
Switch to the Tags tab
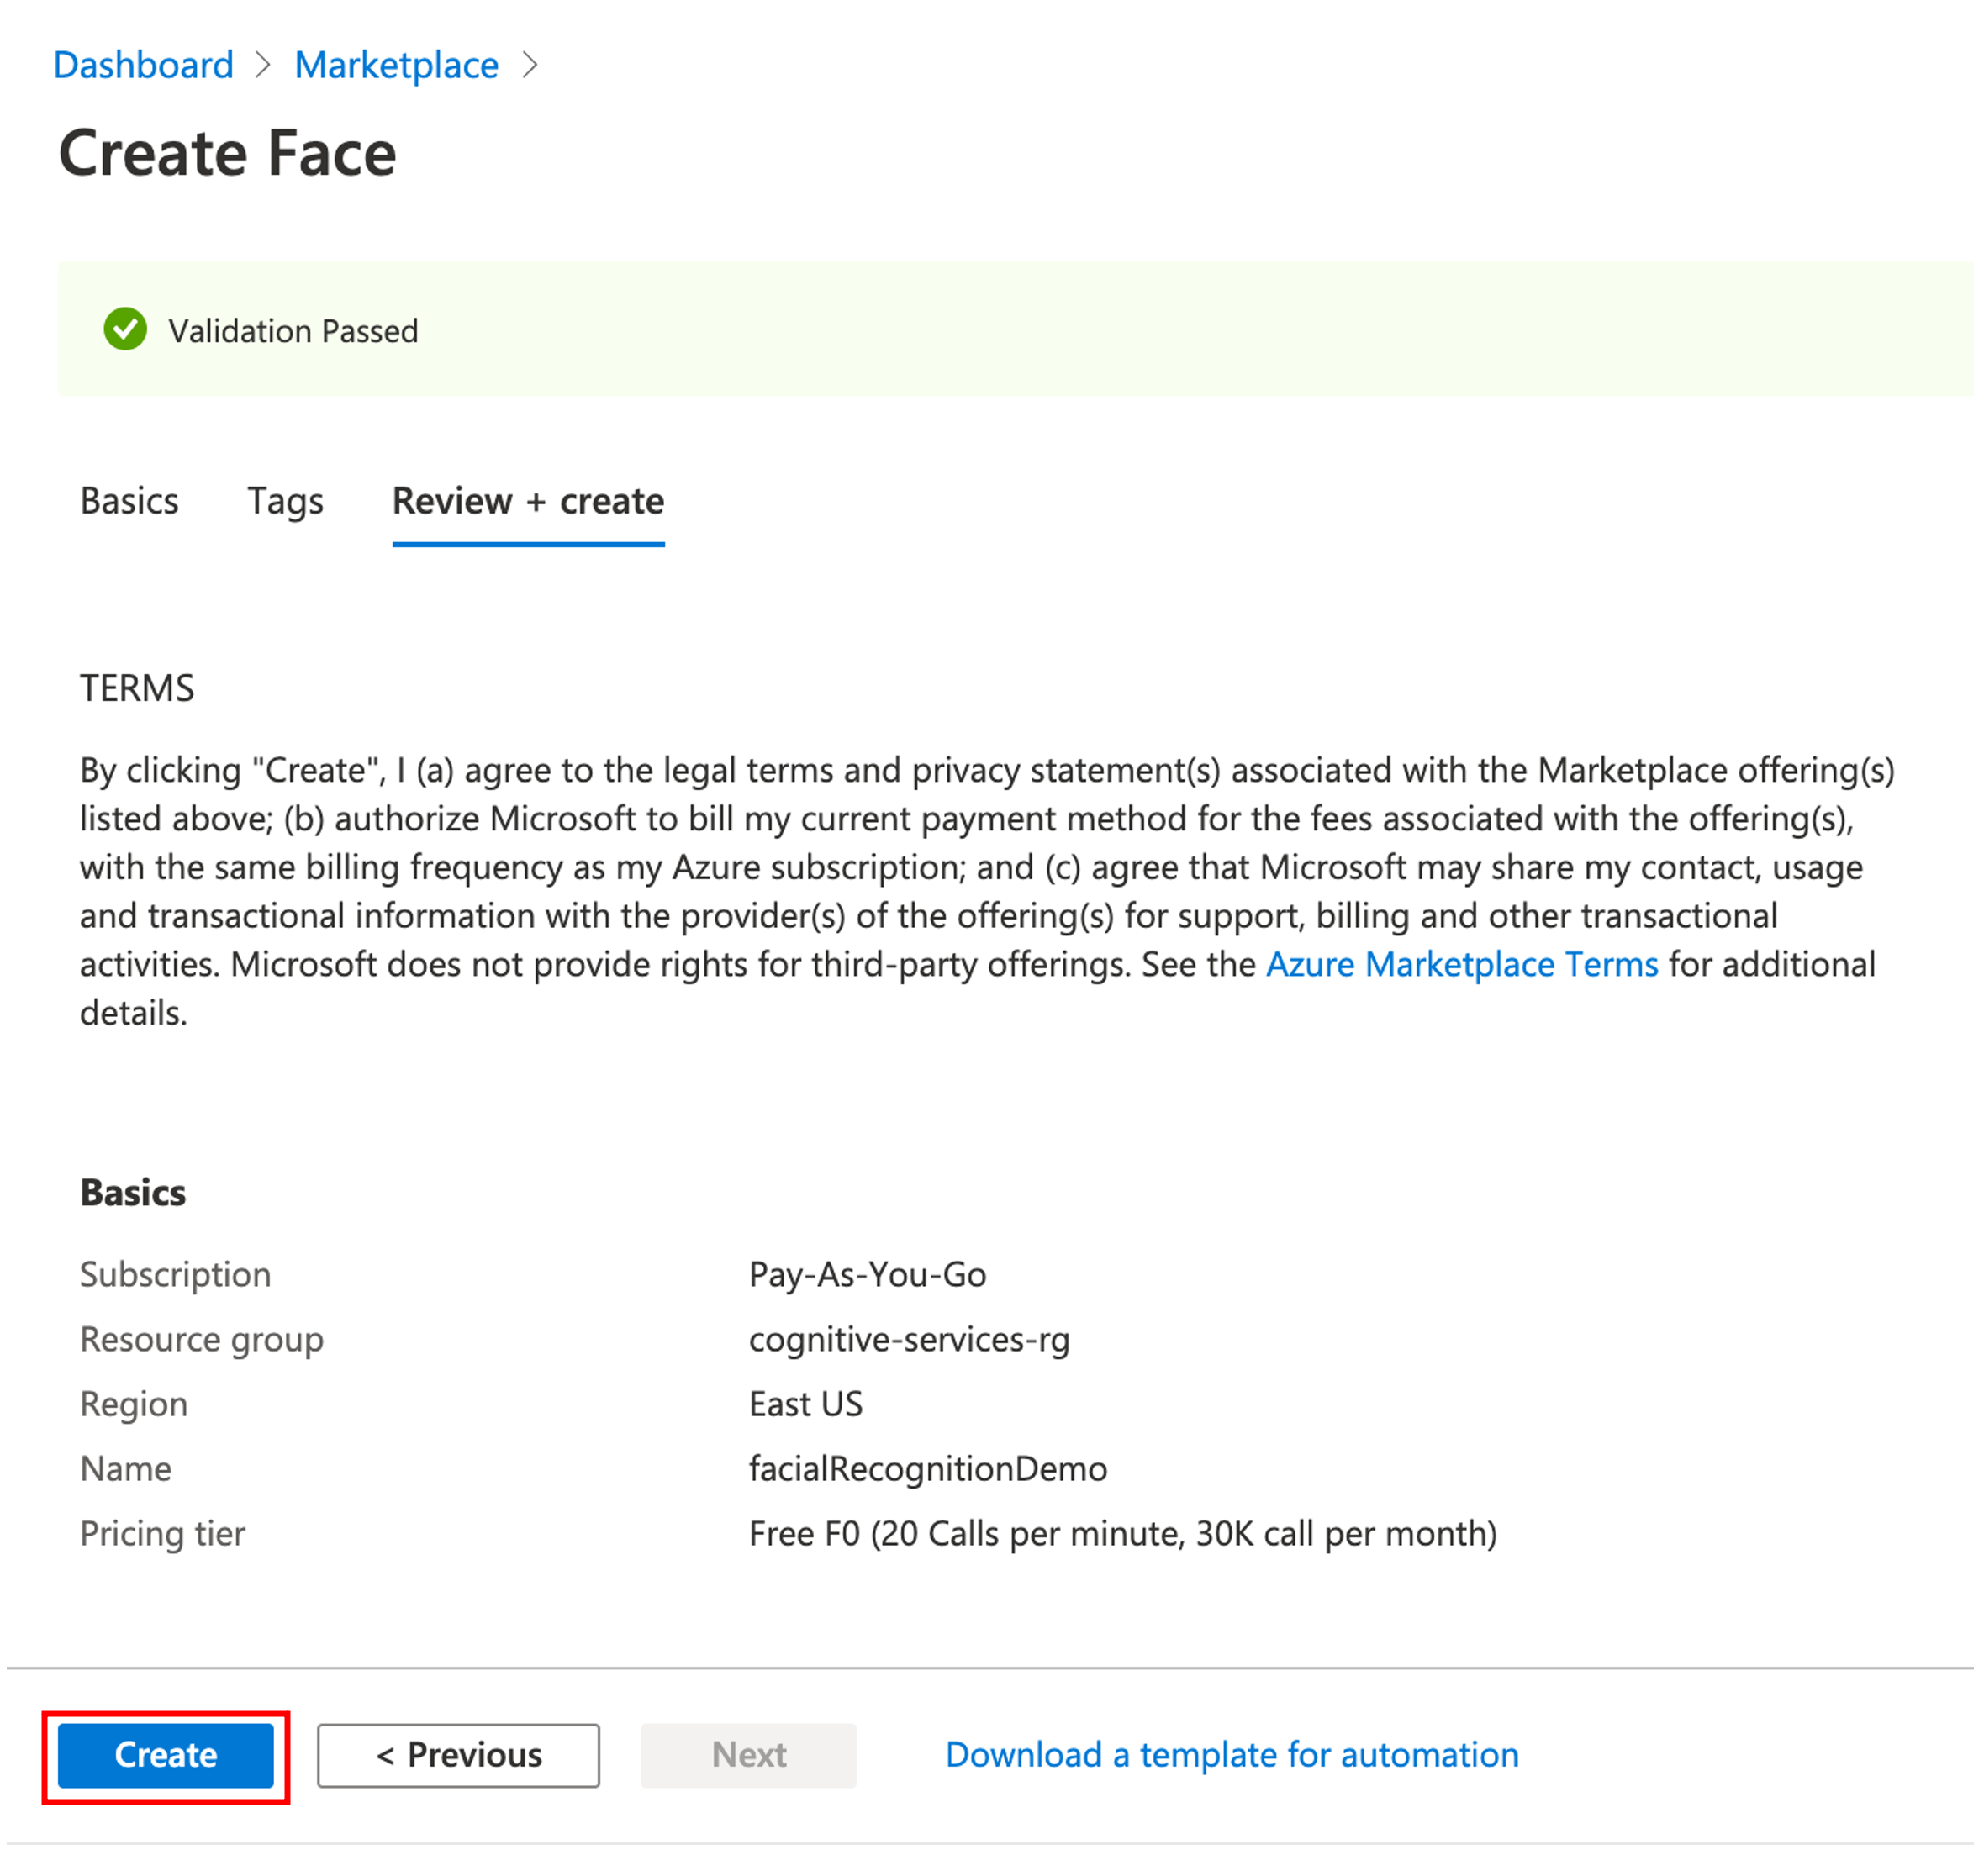[285, 501]
